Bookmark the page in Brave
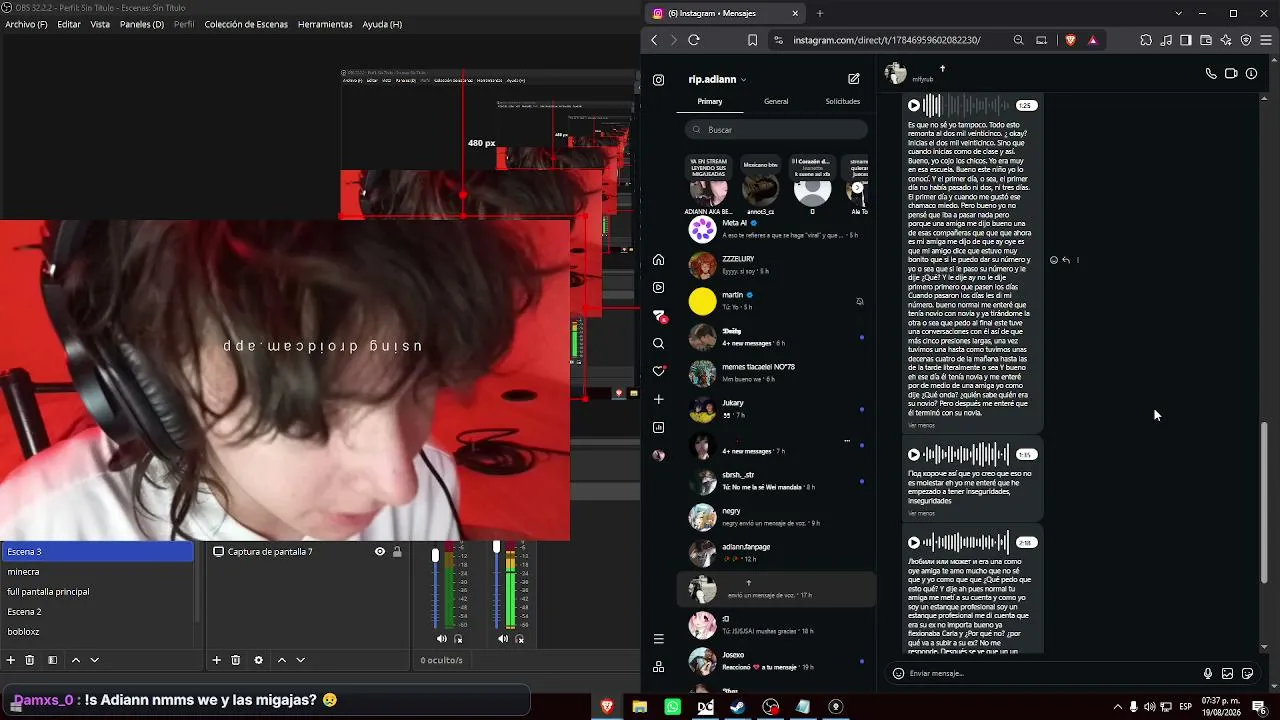Screen dimensions: 1280x720 [x=752, y=40]
